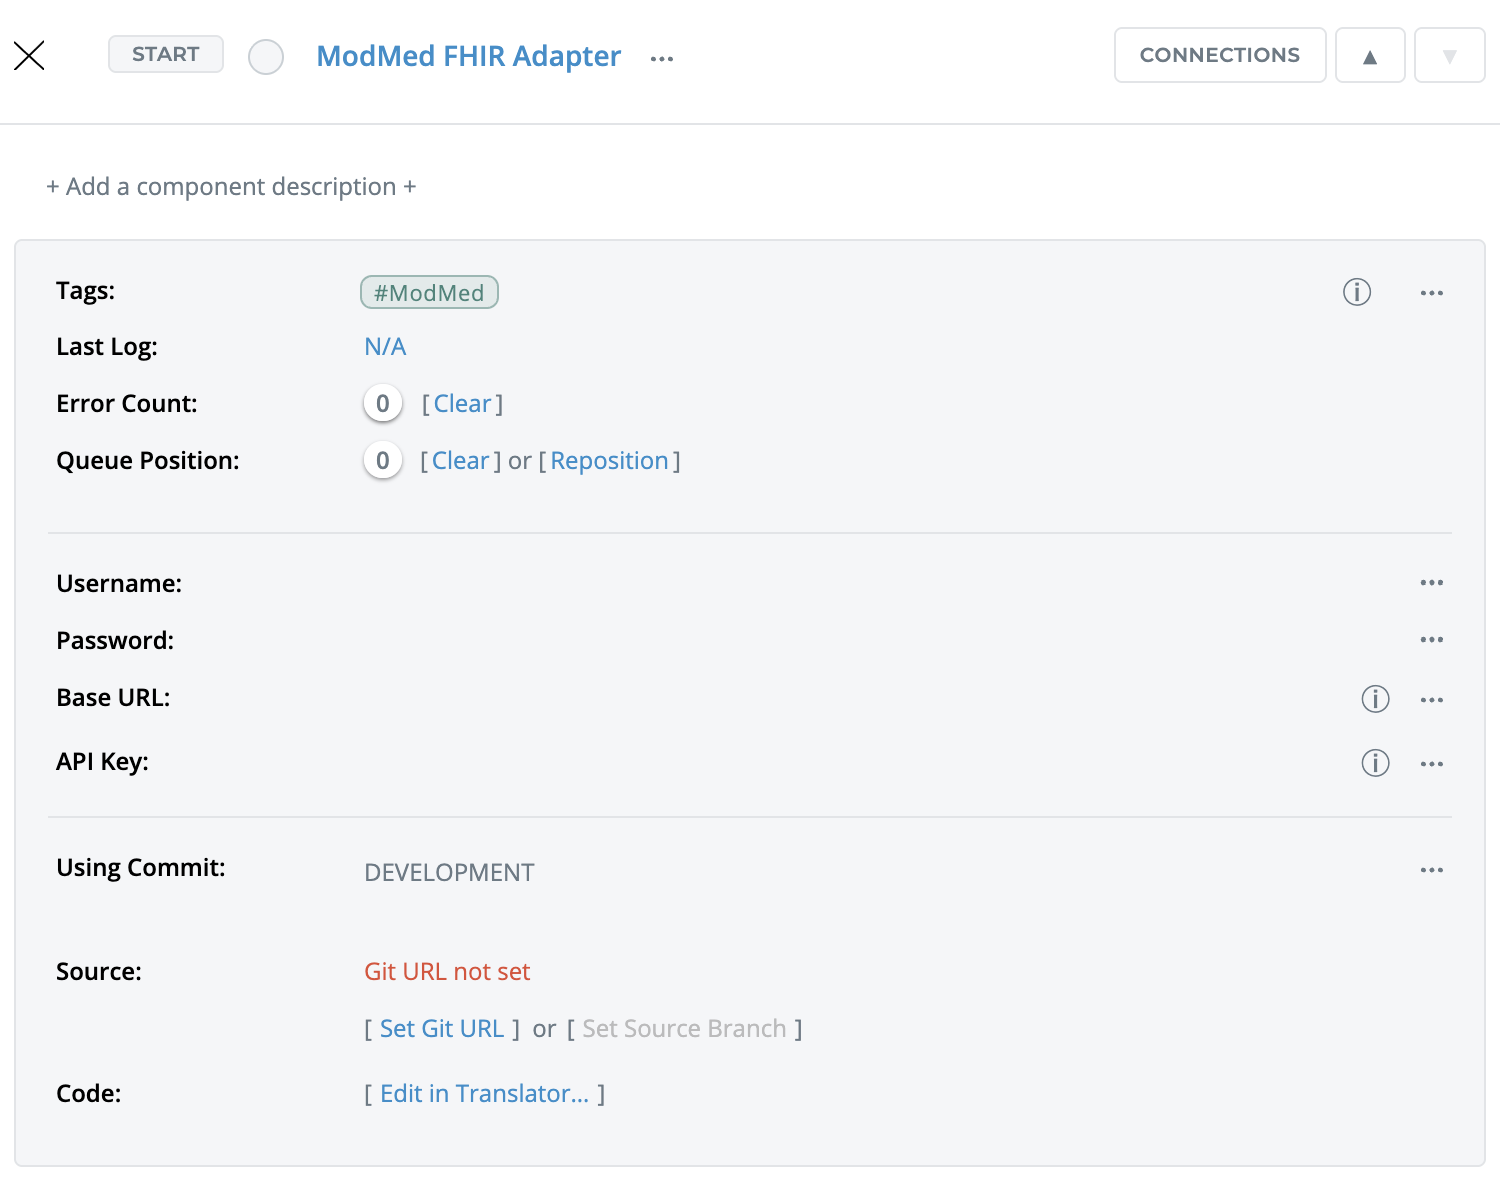Screen dimensions: 1500x1200
Task: Open ellipsis menu for Password field
Action: (1431, 640)
